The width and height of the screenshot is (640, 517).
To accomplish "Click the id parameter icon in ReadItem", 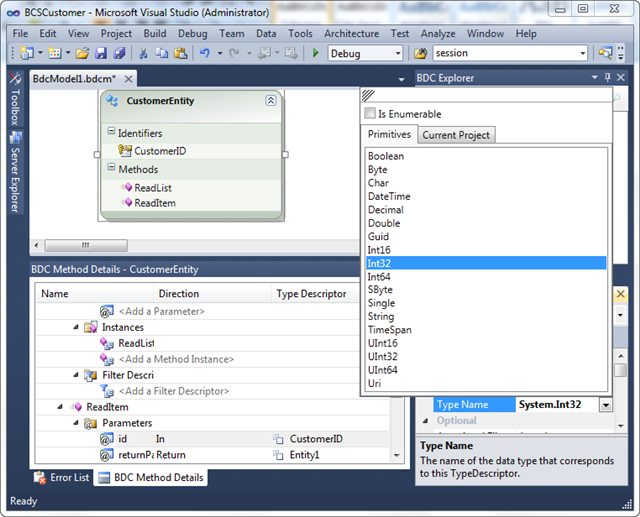I will point(107,439).
